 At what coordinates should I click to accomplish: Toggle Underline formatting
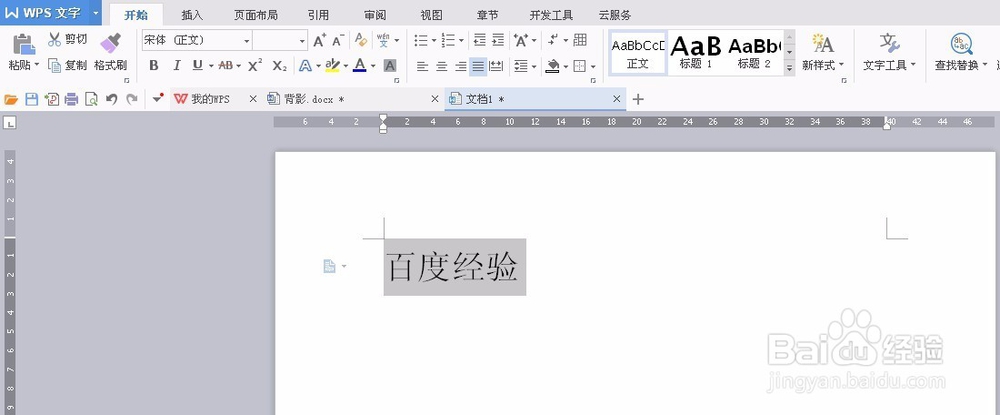pyautogui.click(x=198, y=65)
